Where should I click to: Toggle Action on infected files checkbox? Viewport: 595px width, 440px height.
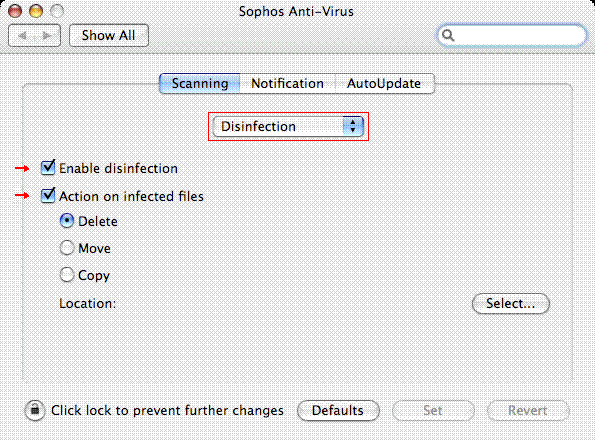[x=48, y=196]
